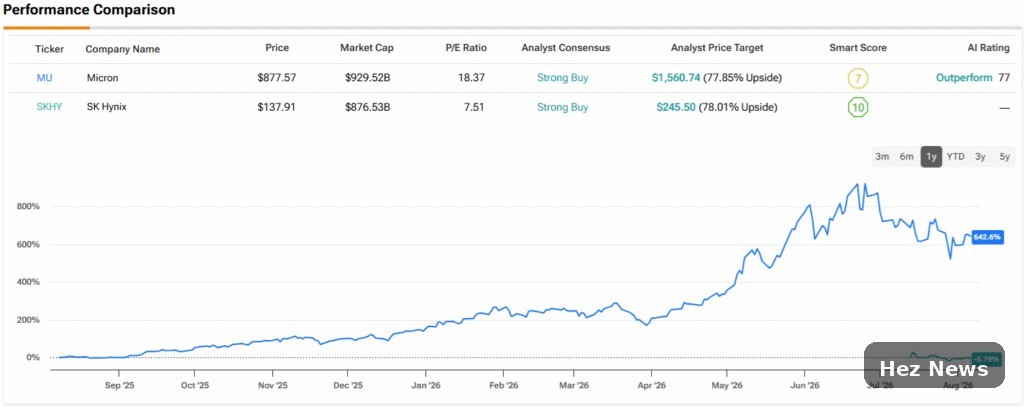Screen dimensions: 1024x407
Task: Select the YTD time range
Action: click(x=955, y=157)
